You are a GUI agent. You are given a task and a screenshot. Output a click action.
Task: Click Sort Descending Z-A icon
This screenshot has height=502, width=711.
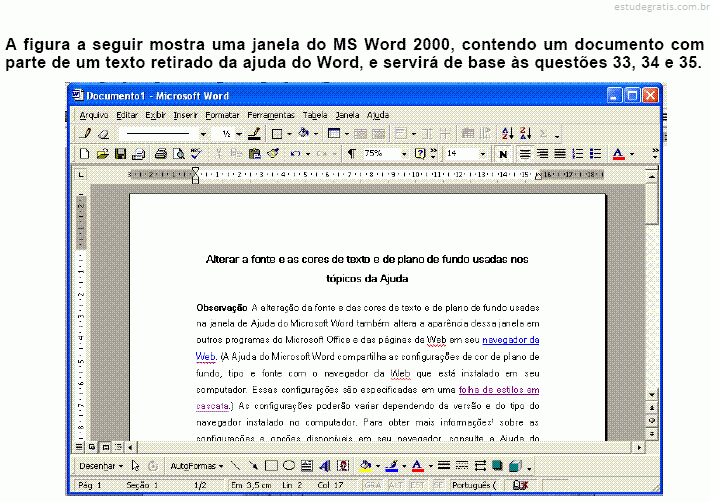tap(526, 133)
